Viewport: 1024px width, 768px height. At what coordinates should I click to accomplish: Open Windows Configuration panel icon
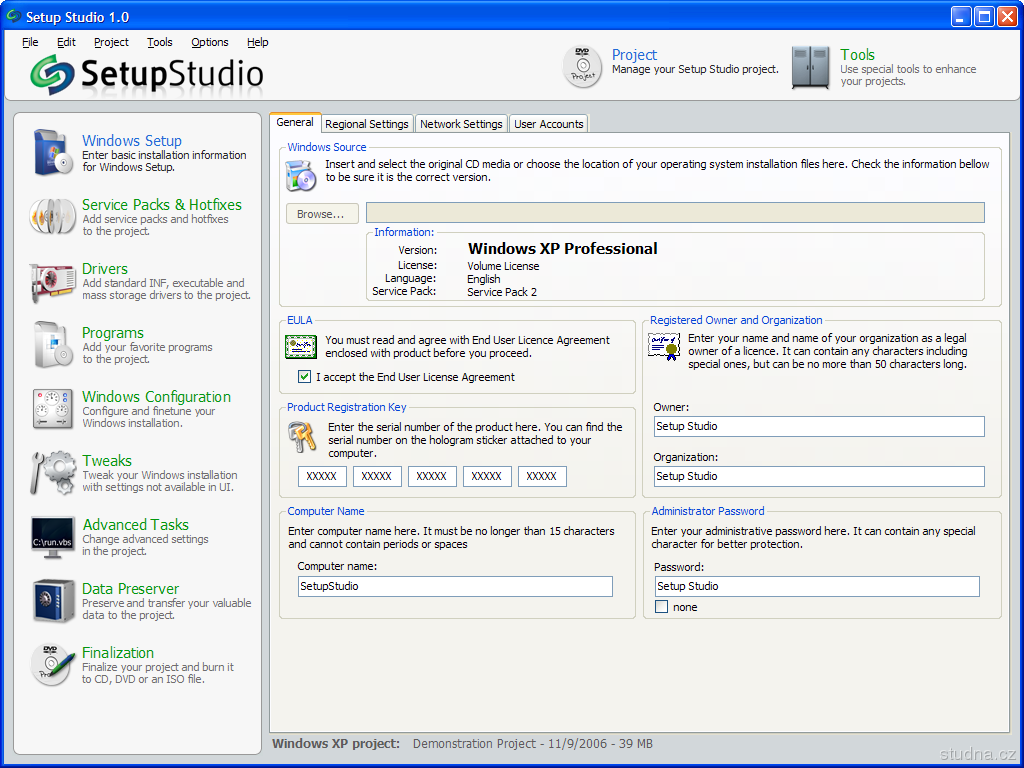pyautogui.click(x=52, y=408)
